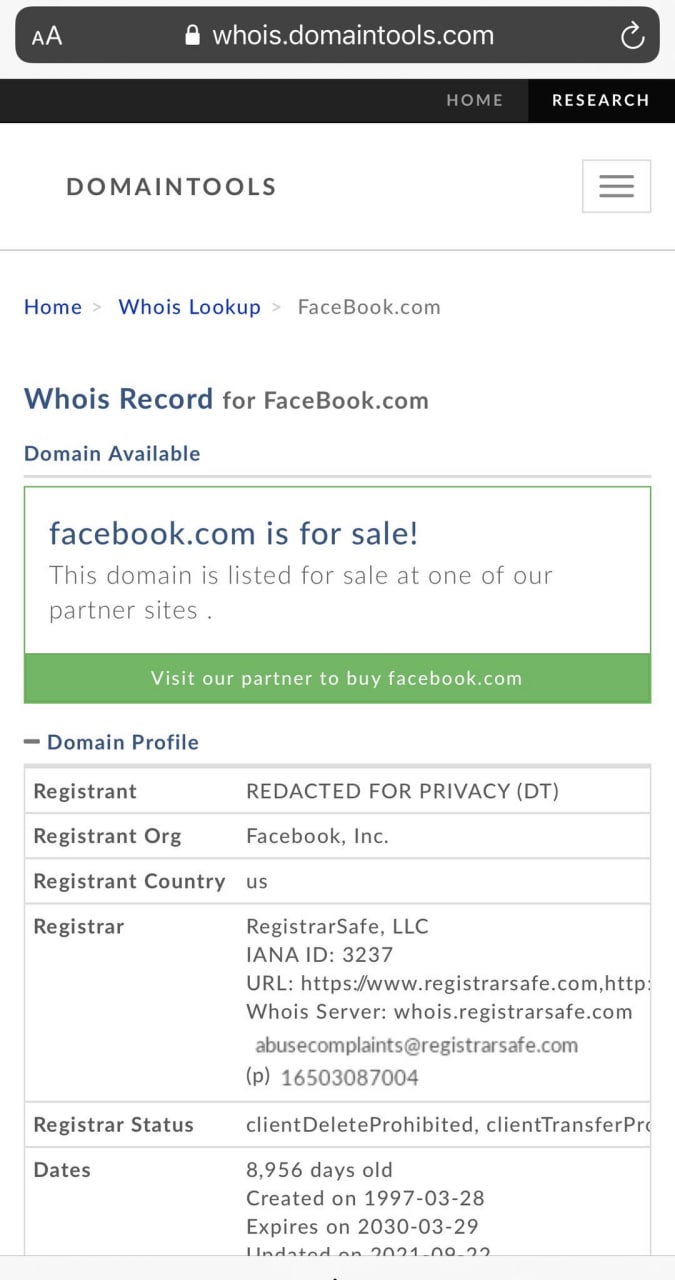Select the RESEARCH tab
675x1280 pixels.
(x=601, y=100)
